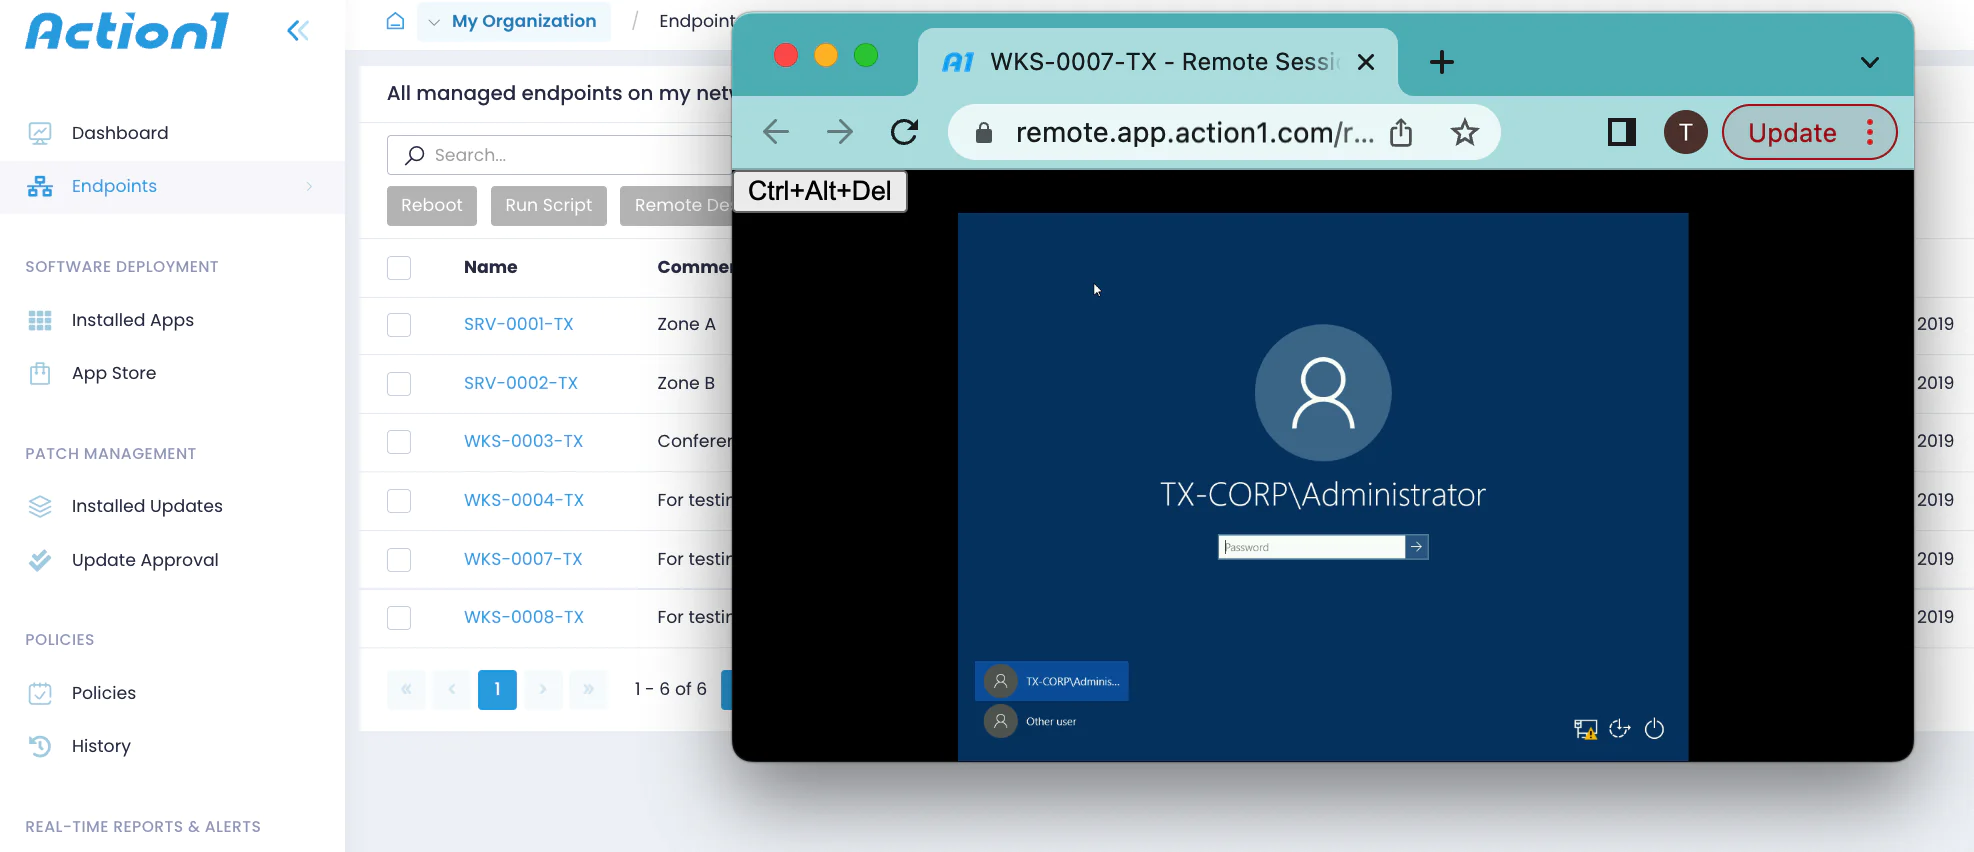Open Installed Updates in sidebar
Screen dimensions: 1974x852
[x=147, y=506]
